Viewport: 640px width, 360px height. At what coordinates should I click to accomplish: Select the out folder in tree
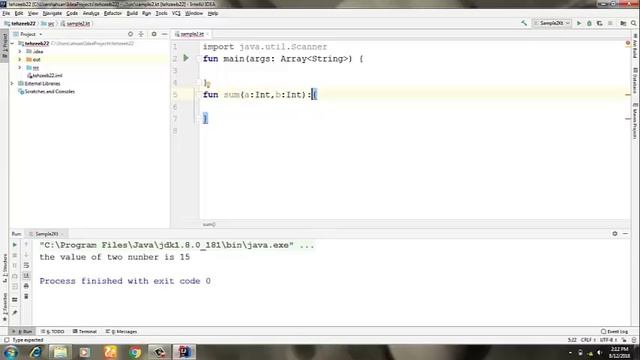click(x=33, y=60)
